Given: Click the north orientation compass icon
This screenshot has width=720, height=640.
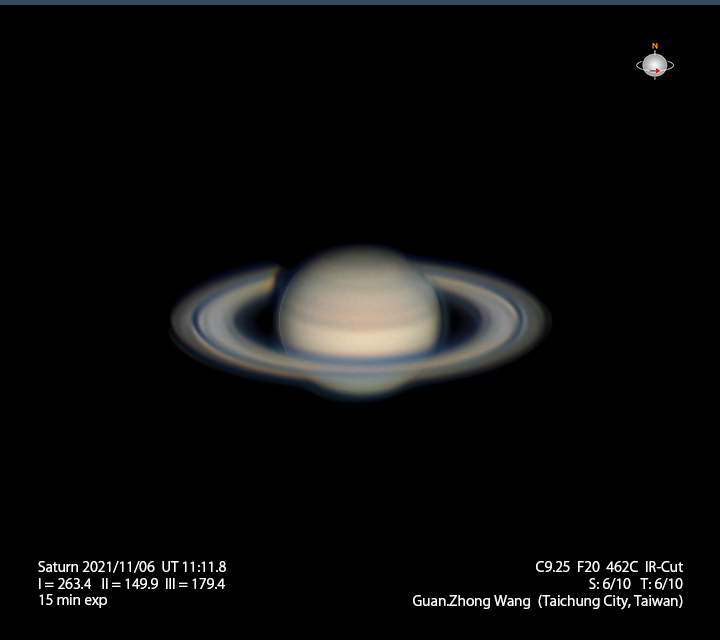Looking at the screenshot, I should click(x=655, y=62).
